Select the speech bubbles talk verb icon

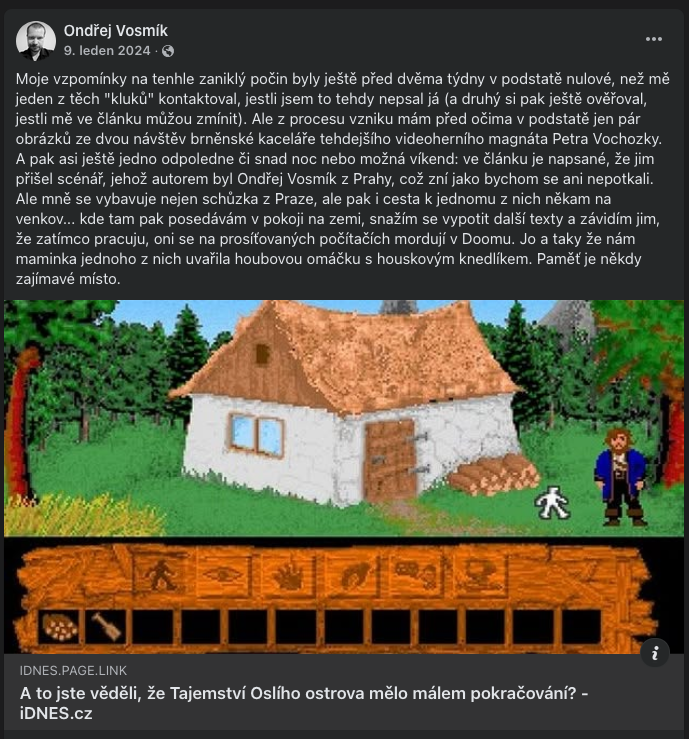pyautogui.click(x=417, y=575)
